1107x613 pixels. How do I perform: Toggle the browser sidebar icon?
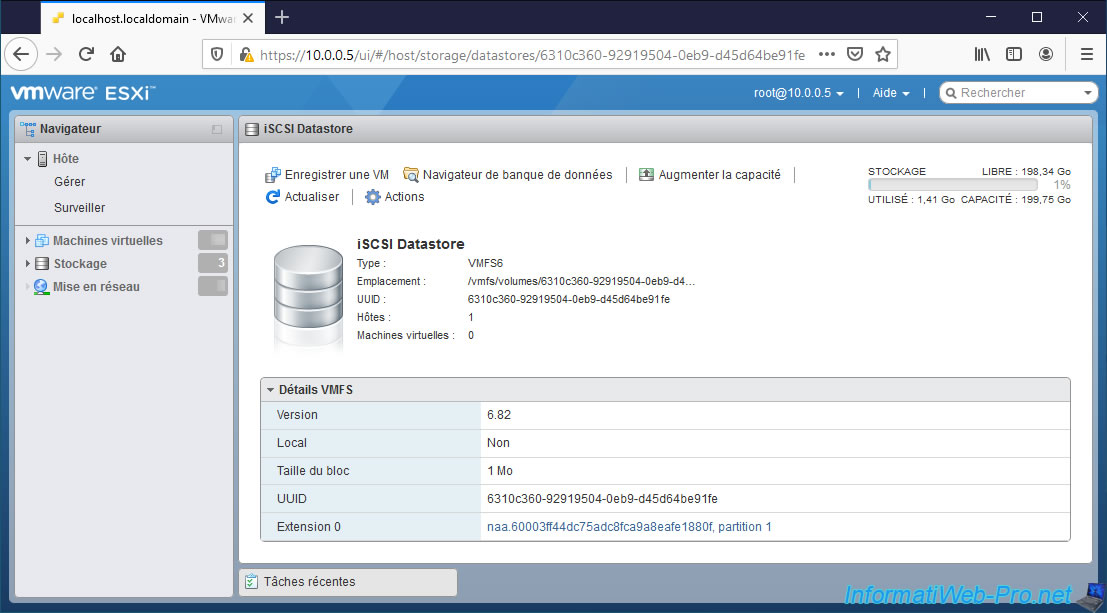click(x=1014, y=54)
